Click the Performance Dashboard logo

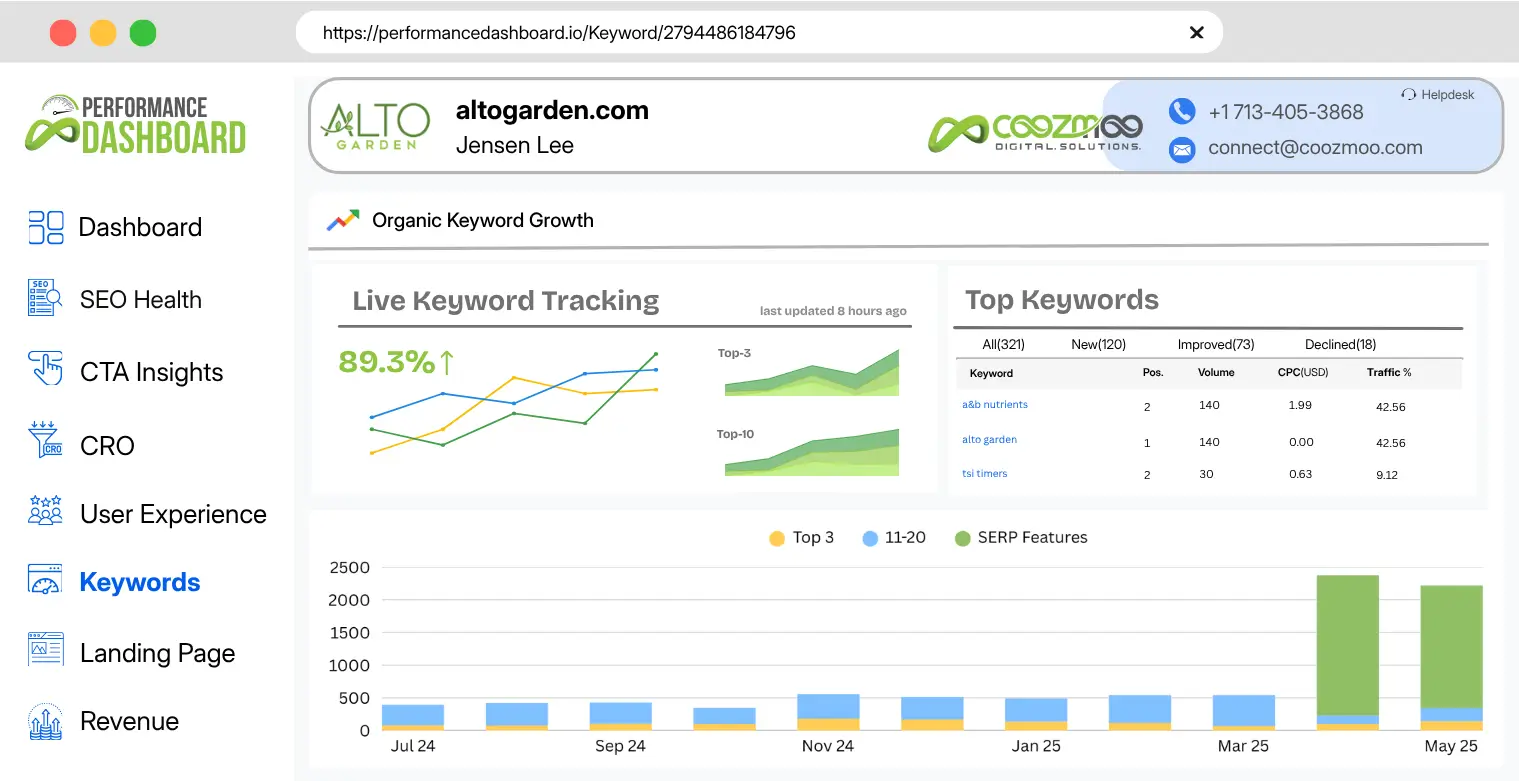point(135,123)
